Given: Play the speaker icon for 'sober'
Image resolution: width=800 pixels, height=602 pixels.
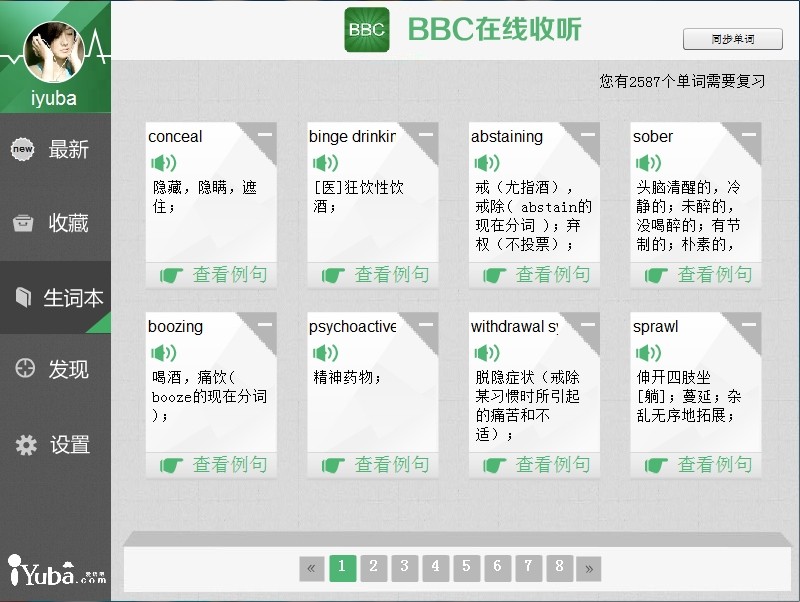Looking at the screenshot, I should pyautogui.click(x=648, y=163).
